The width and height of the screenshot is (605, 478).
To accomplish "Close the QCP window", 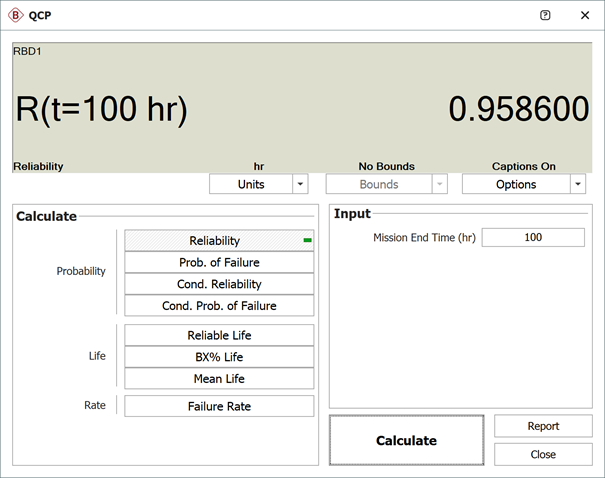I will coord(584,15).
